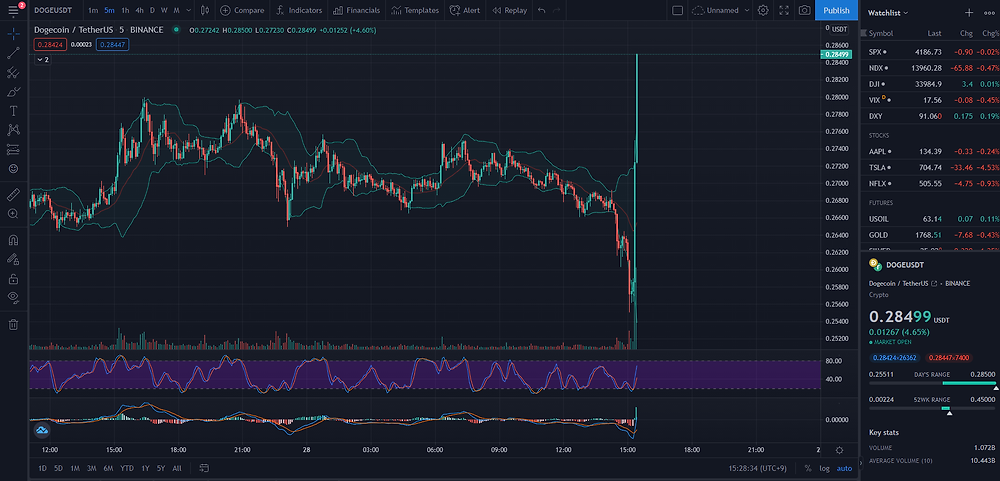Open indicator Templates

click(415, 10)
